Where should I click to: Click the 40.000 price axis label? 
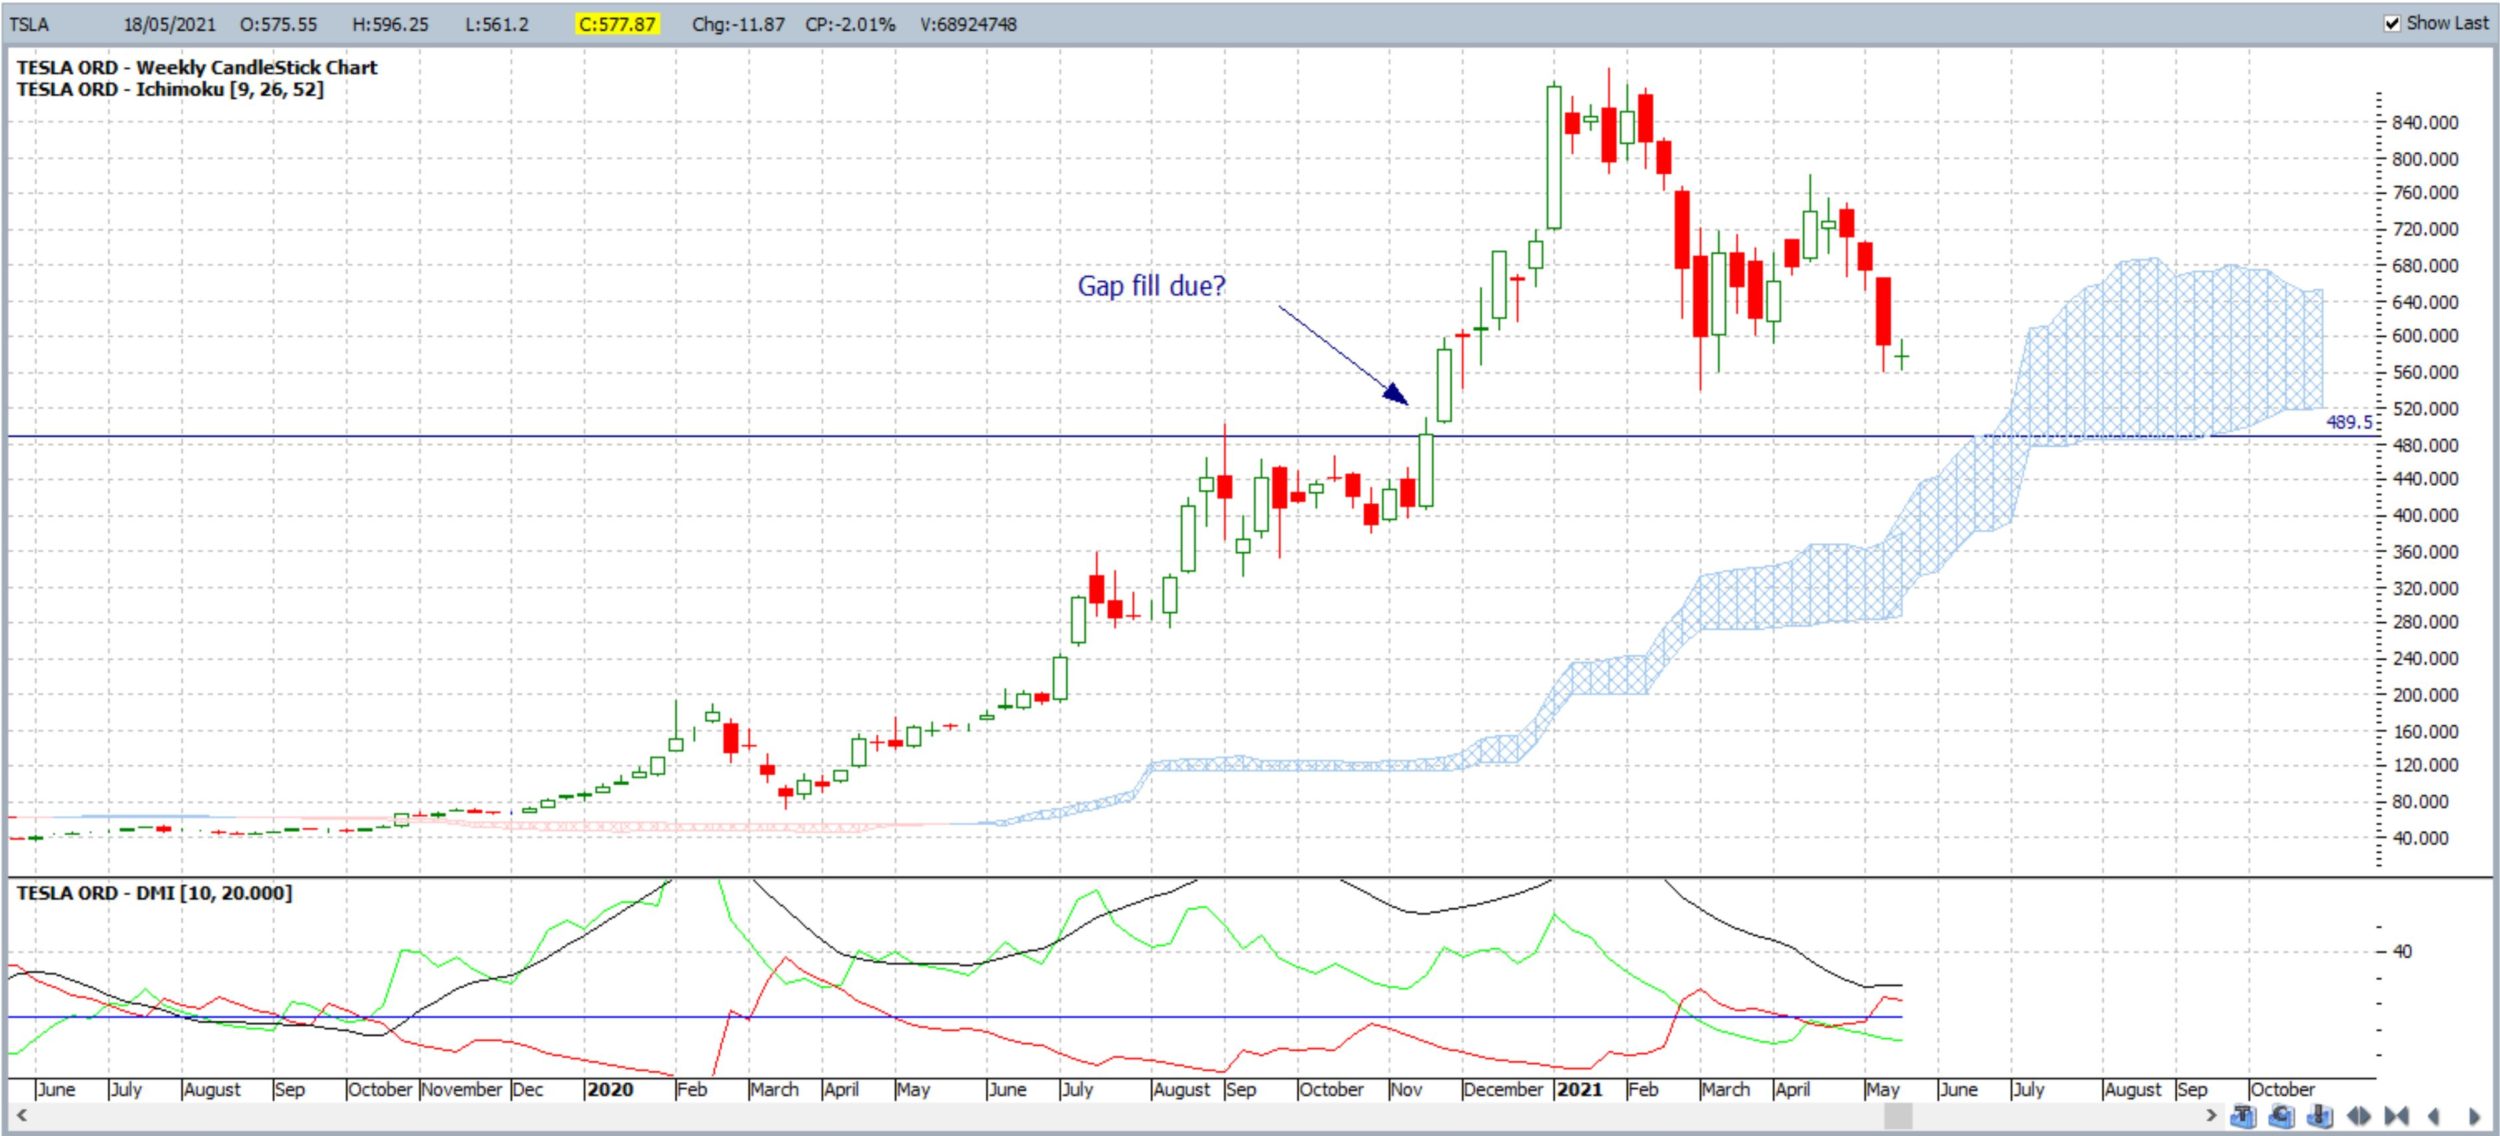(2421, 838)
